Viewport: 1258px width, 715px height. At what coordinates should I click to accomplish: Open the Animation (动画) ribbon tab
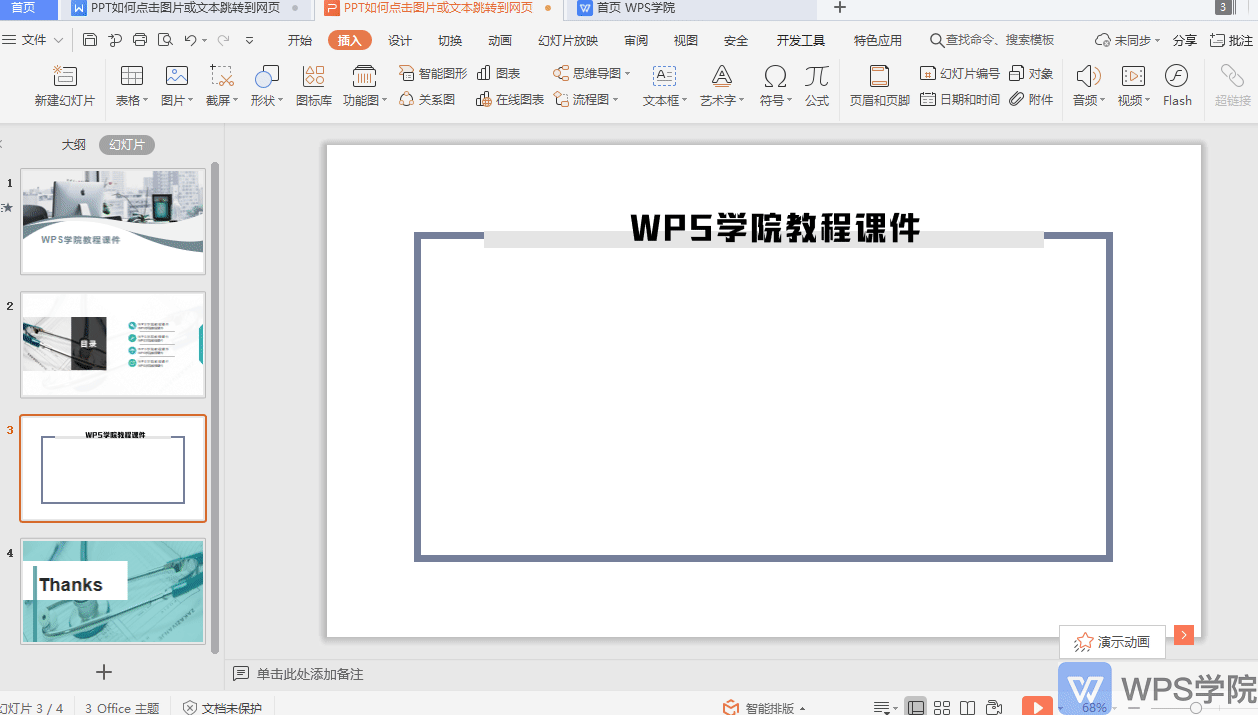click(500, 40)
